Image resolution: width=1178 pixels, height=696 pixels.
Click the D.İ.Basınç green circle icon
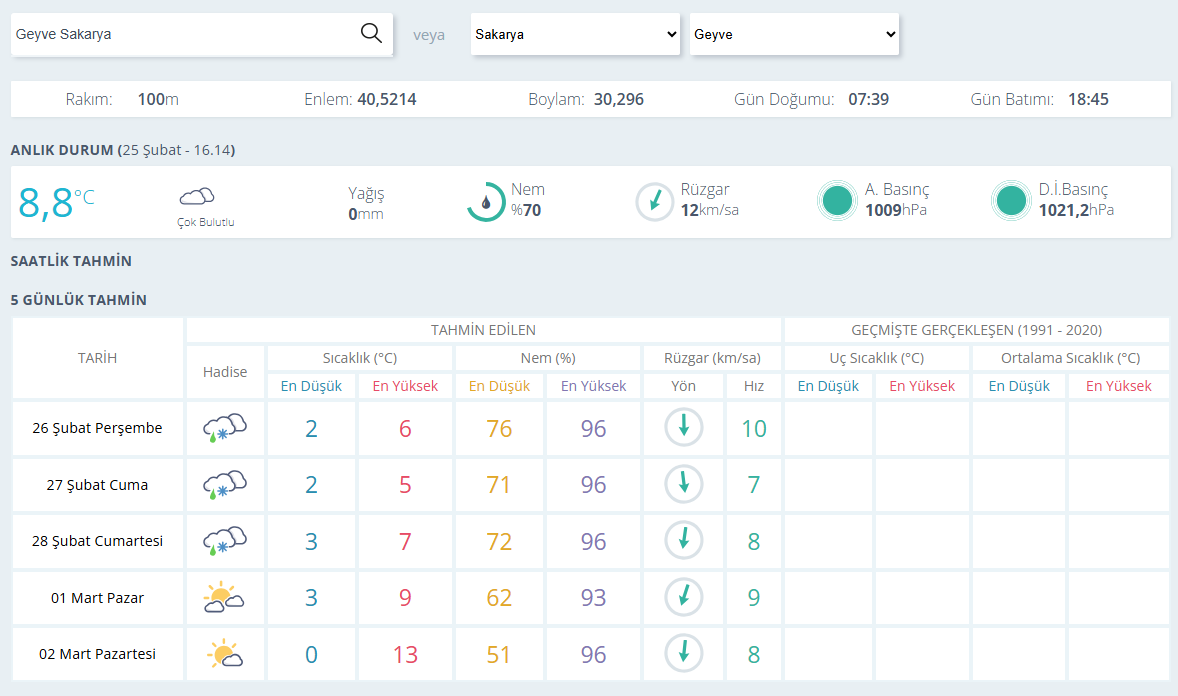pyautogui.click(x=1011, y=201)
